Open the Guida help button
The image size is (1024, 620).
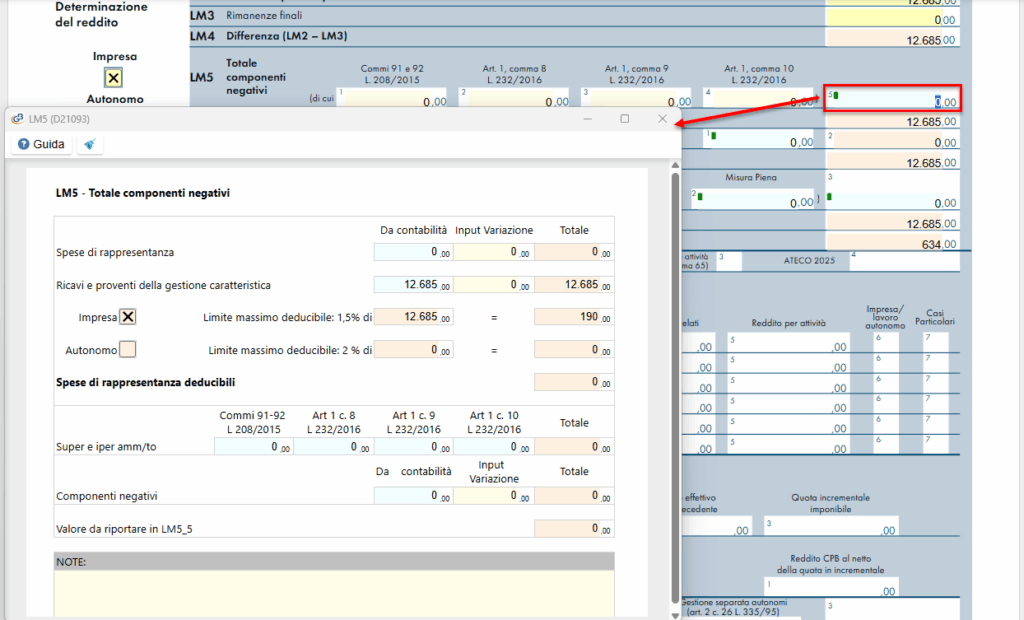[41, 145]
